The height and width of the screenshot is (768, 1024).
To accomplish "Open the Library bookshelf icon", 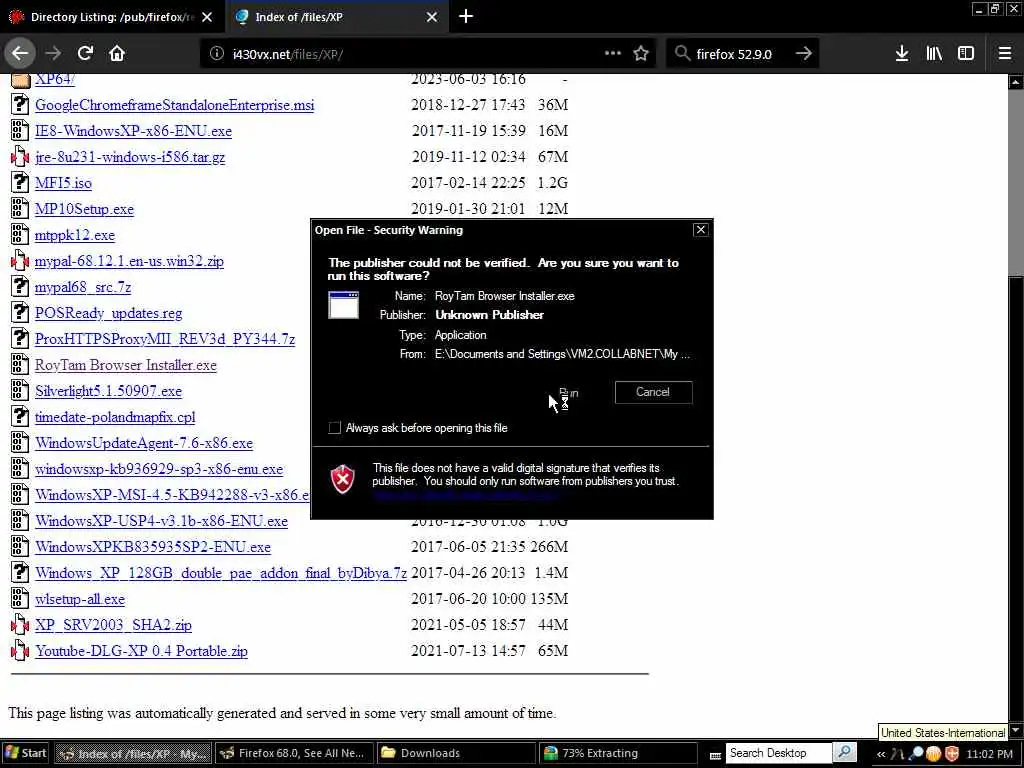I will point(934,54).
